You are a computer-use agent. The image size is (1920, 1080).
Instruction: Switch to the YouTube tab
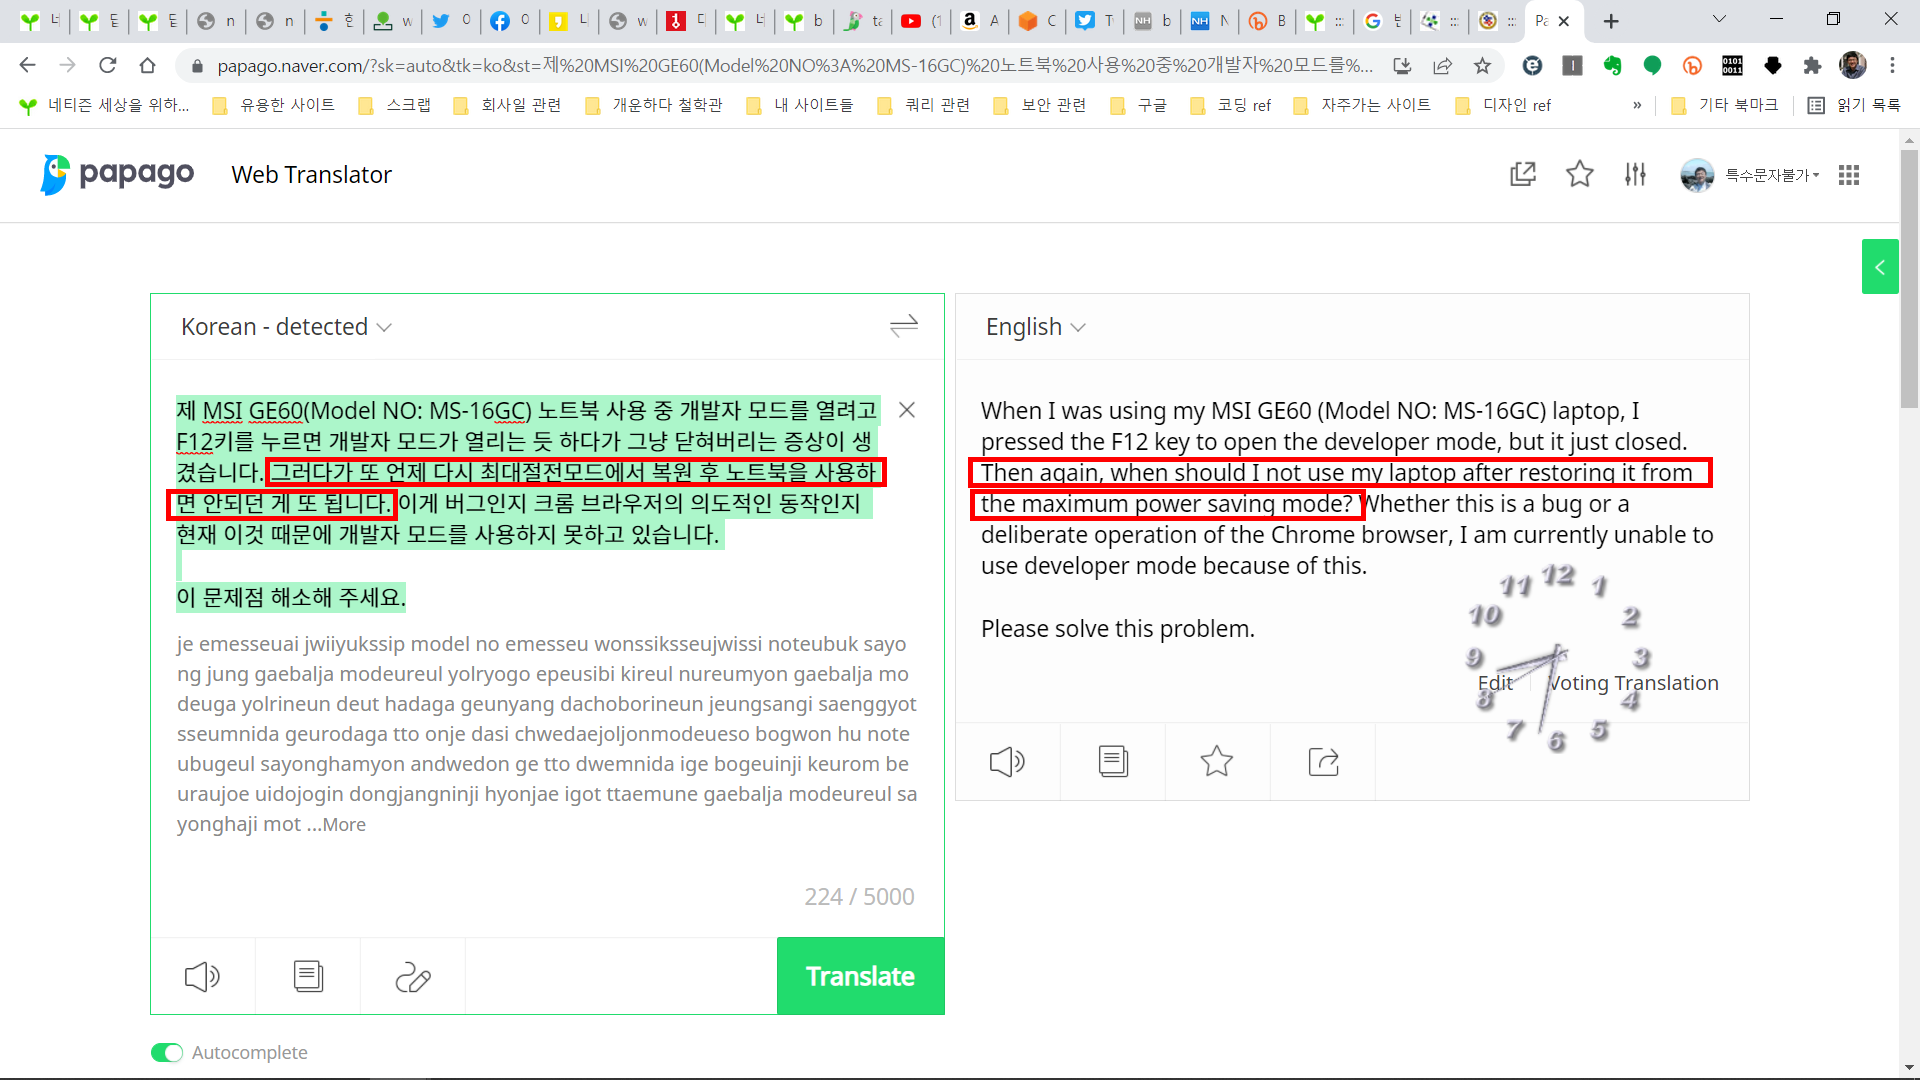pos(922,21)
